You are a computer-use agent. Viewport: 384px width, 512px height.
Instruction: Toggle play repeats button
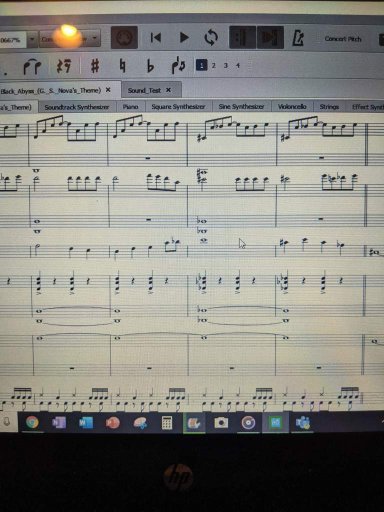point(242,37)
